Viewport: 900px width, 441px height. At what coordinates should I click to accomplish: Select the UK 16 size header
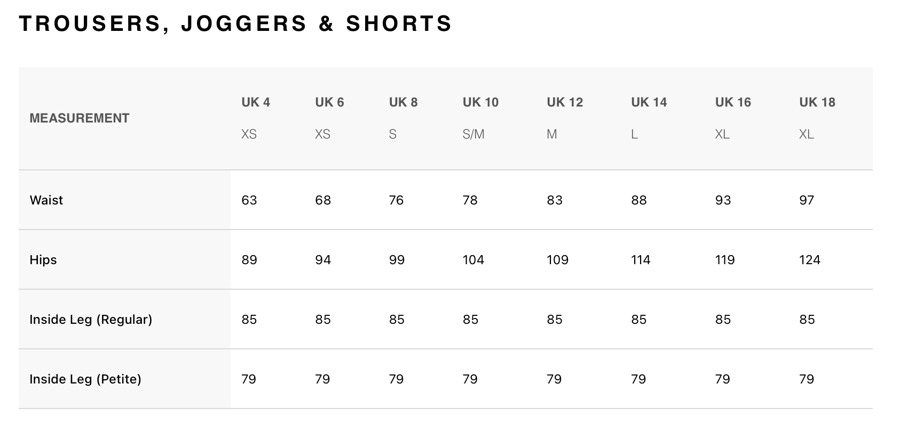click(x=733, y=103)
